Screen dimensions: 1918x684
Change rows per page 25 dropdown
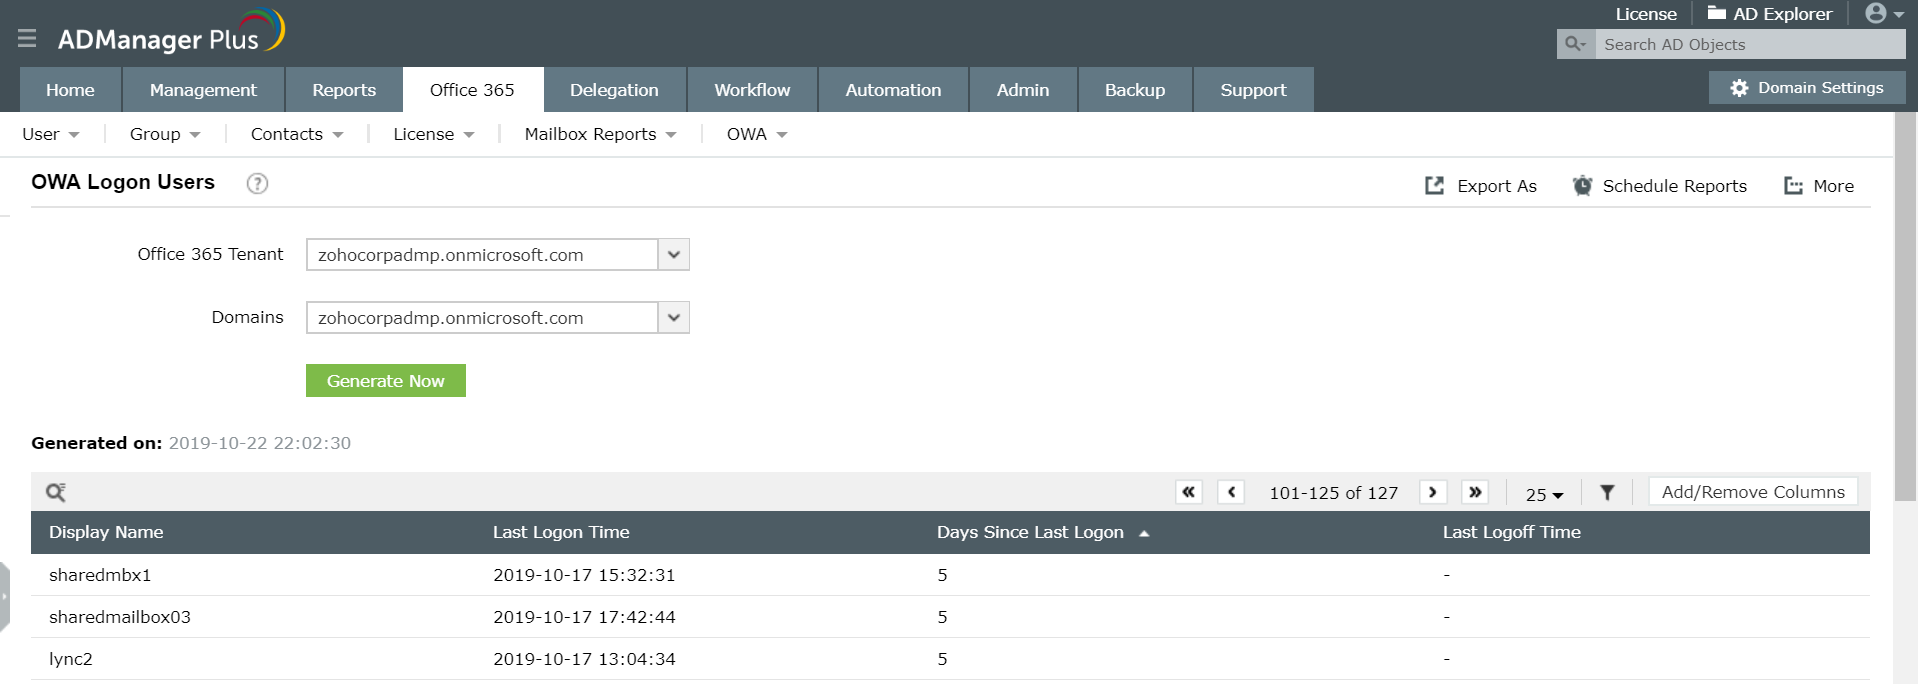(1544, 494)
